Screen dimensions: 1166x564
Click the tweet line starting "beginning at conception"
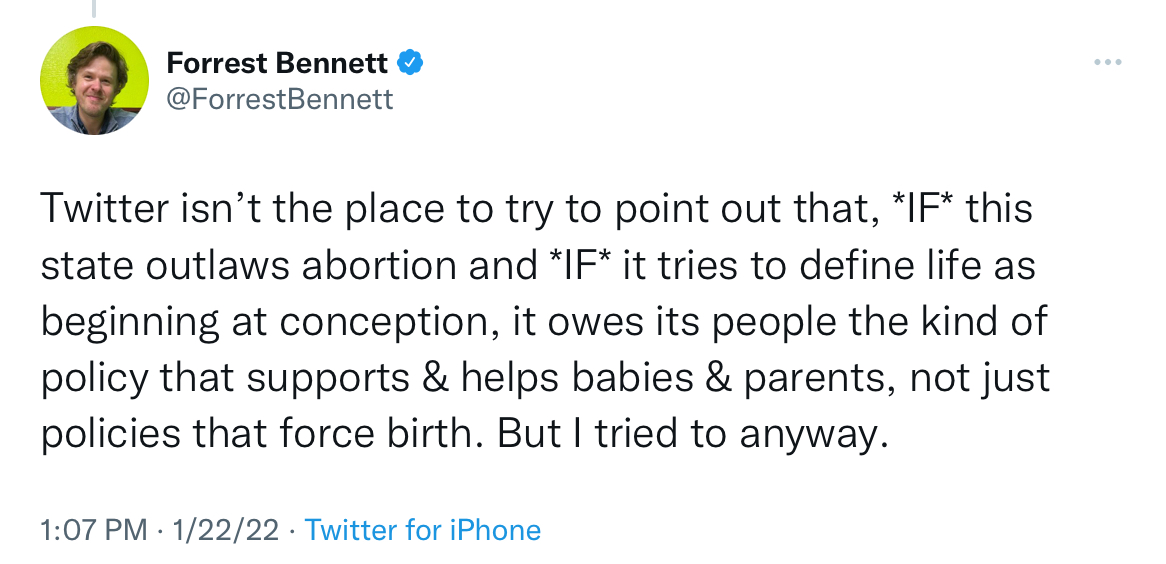pos(544,323)
